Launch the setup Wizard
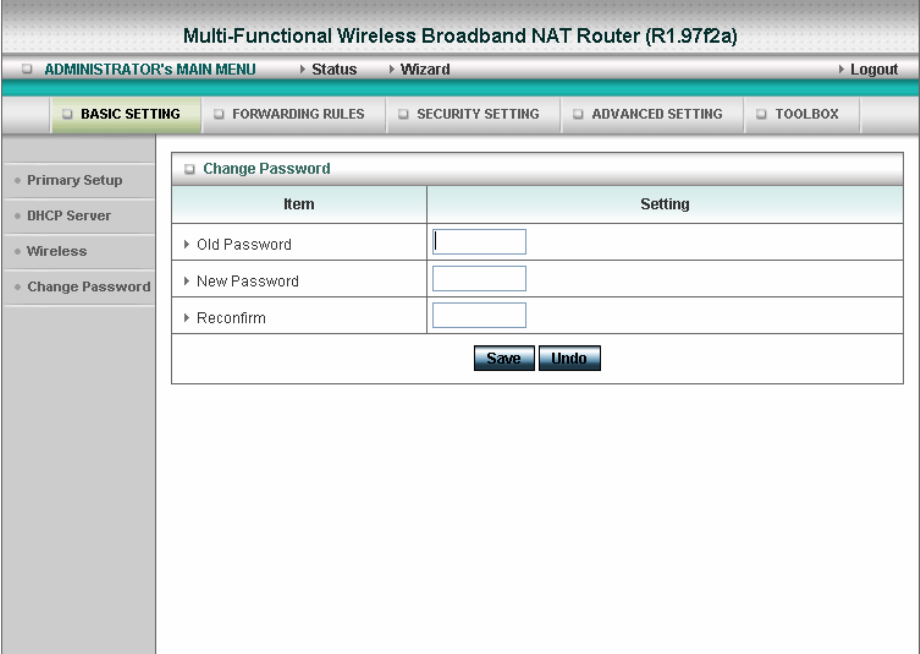This screenshot has height=654, width=920. [x=425, y=69]
